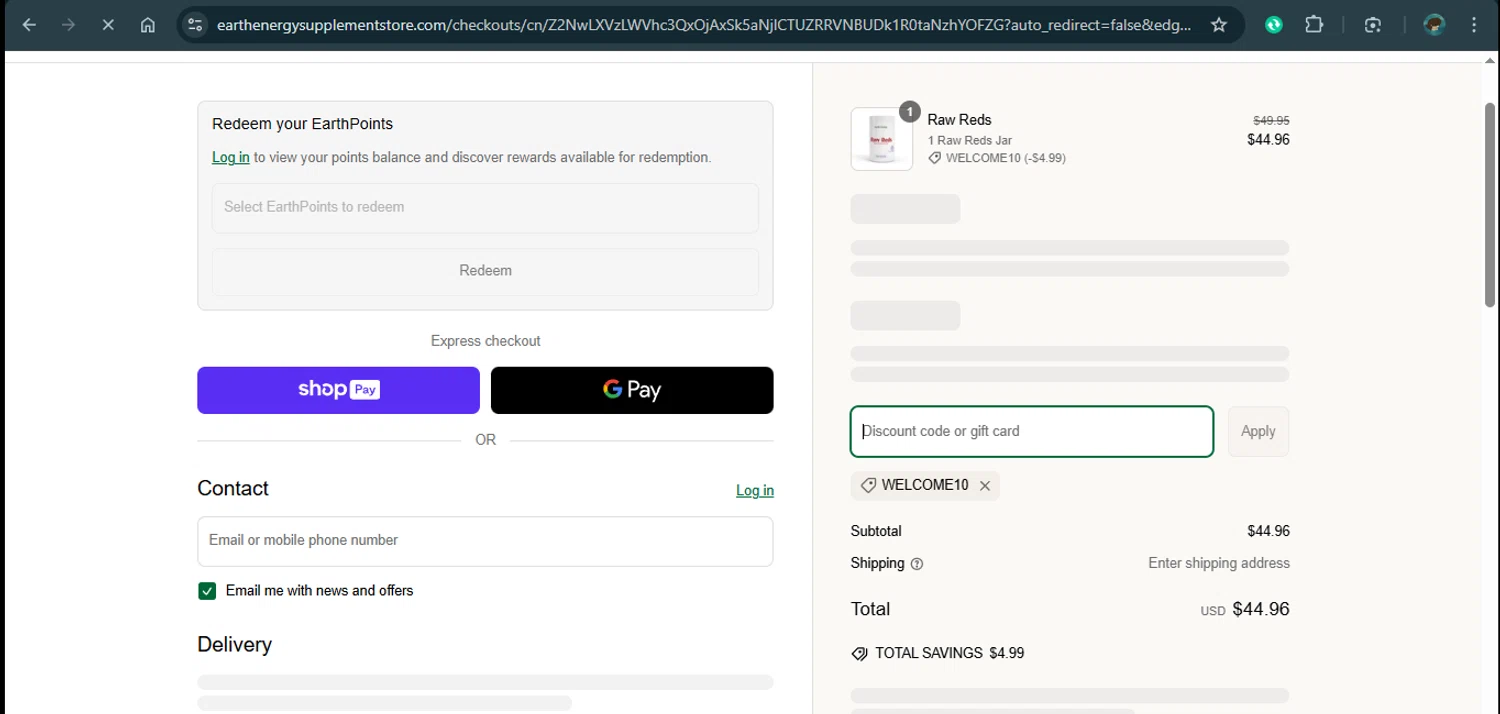The height and width of the screenshot is (714, 1500).
Task: Click the shipping help question icon
Action: click(917, 564)
